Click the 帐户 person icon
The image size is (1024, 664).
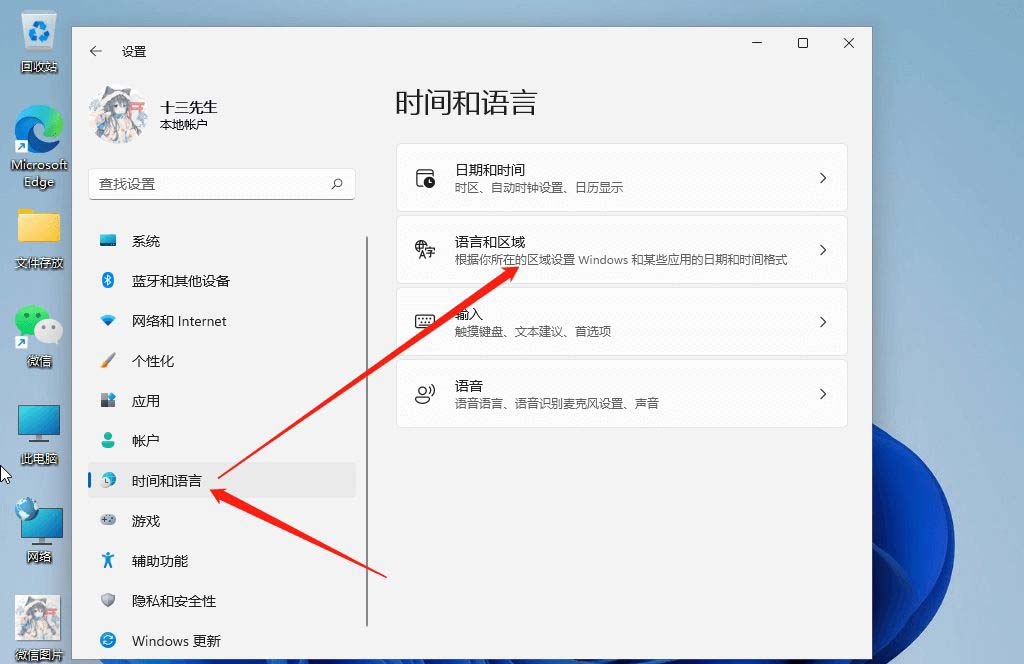click(x=108, y=440)
